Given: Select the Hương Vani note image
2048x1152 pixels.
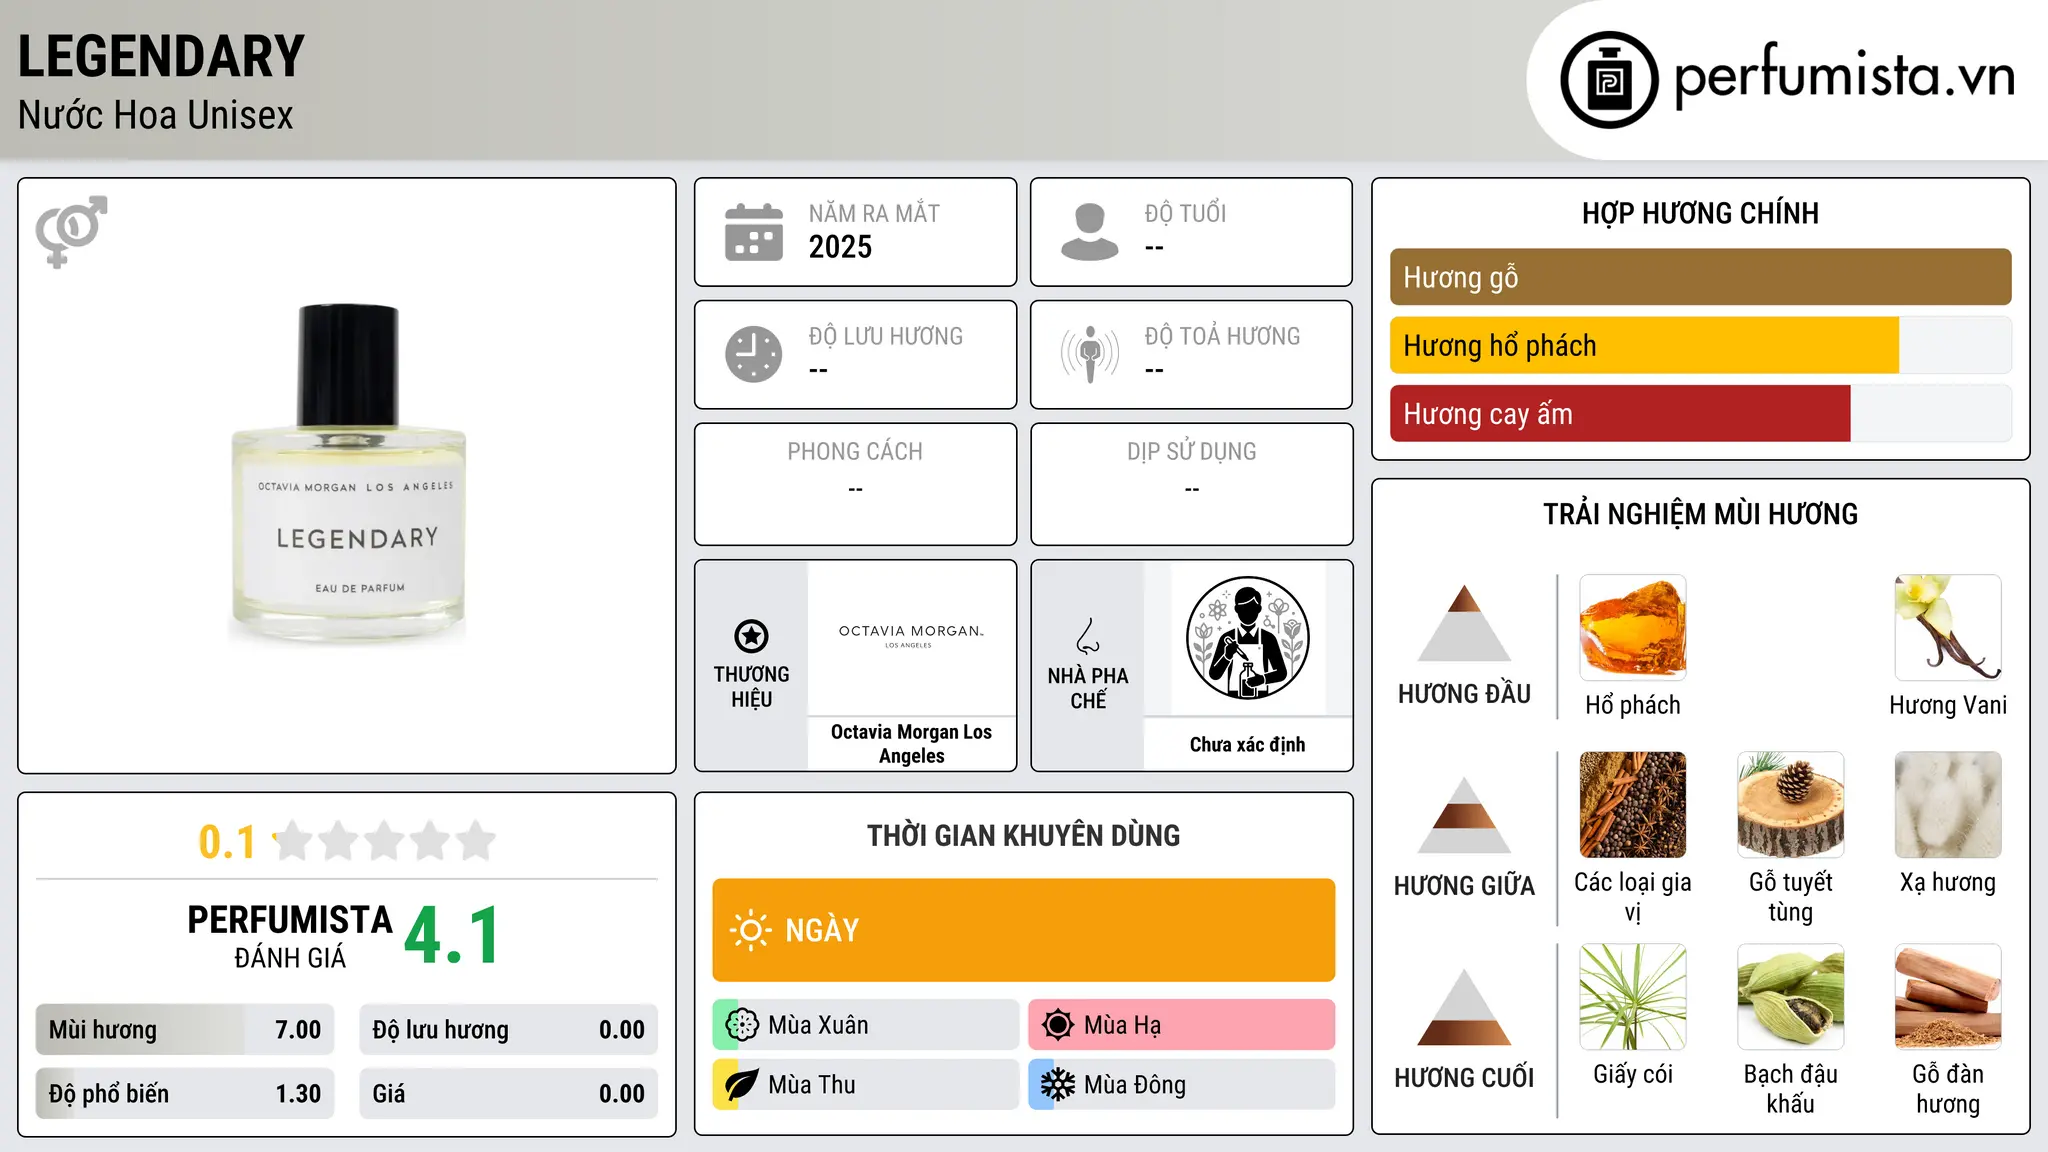Looking at the screenshot, I should pyautogui.click(x=1948, y=628).
